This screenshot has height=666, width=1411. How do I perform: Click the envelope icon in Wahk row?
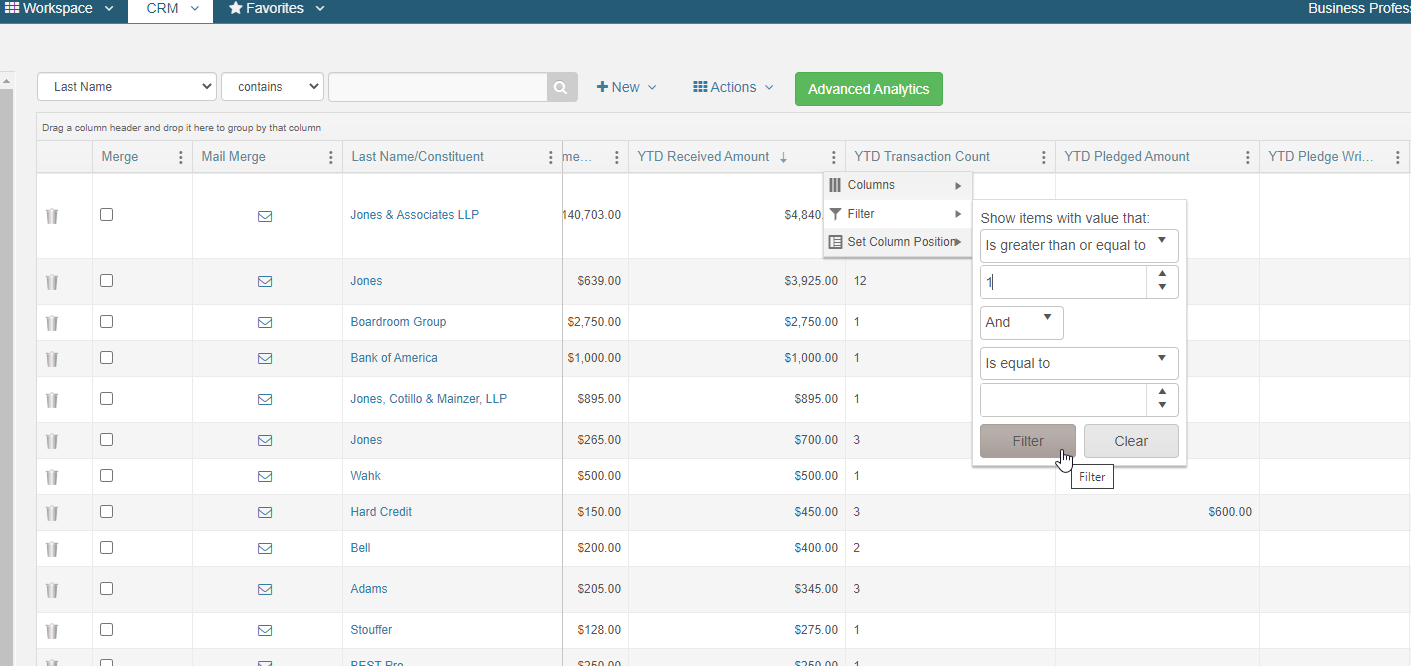pos(265,476)
